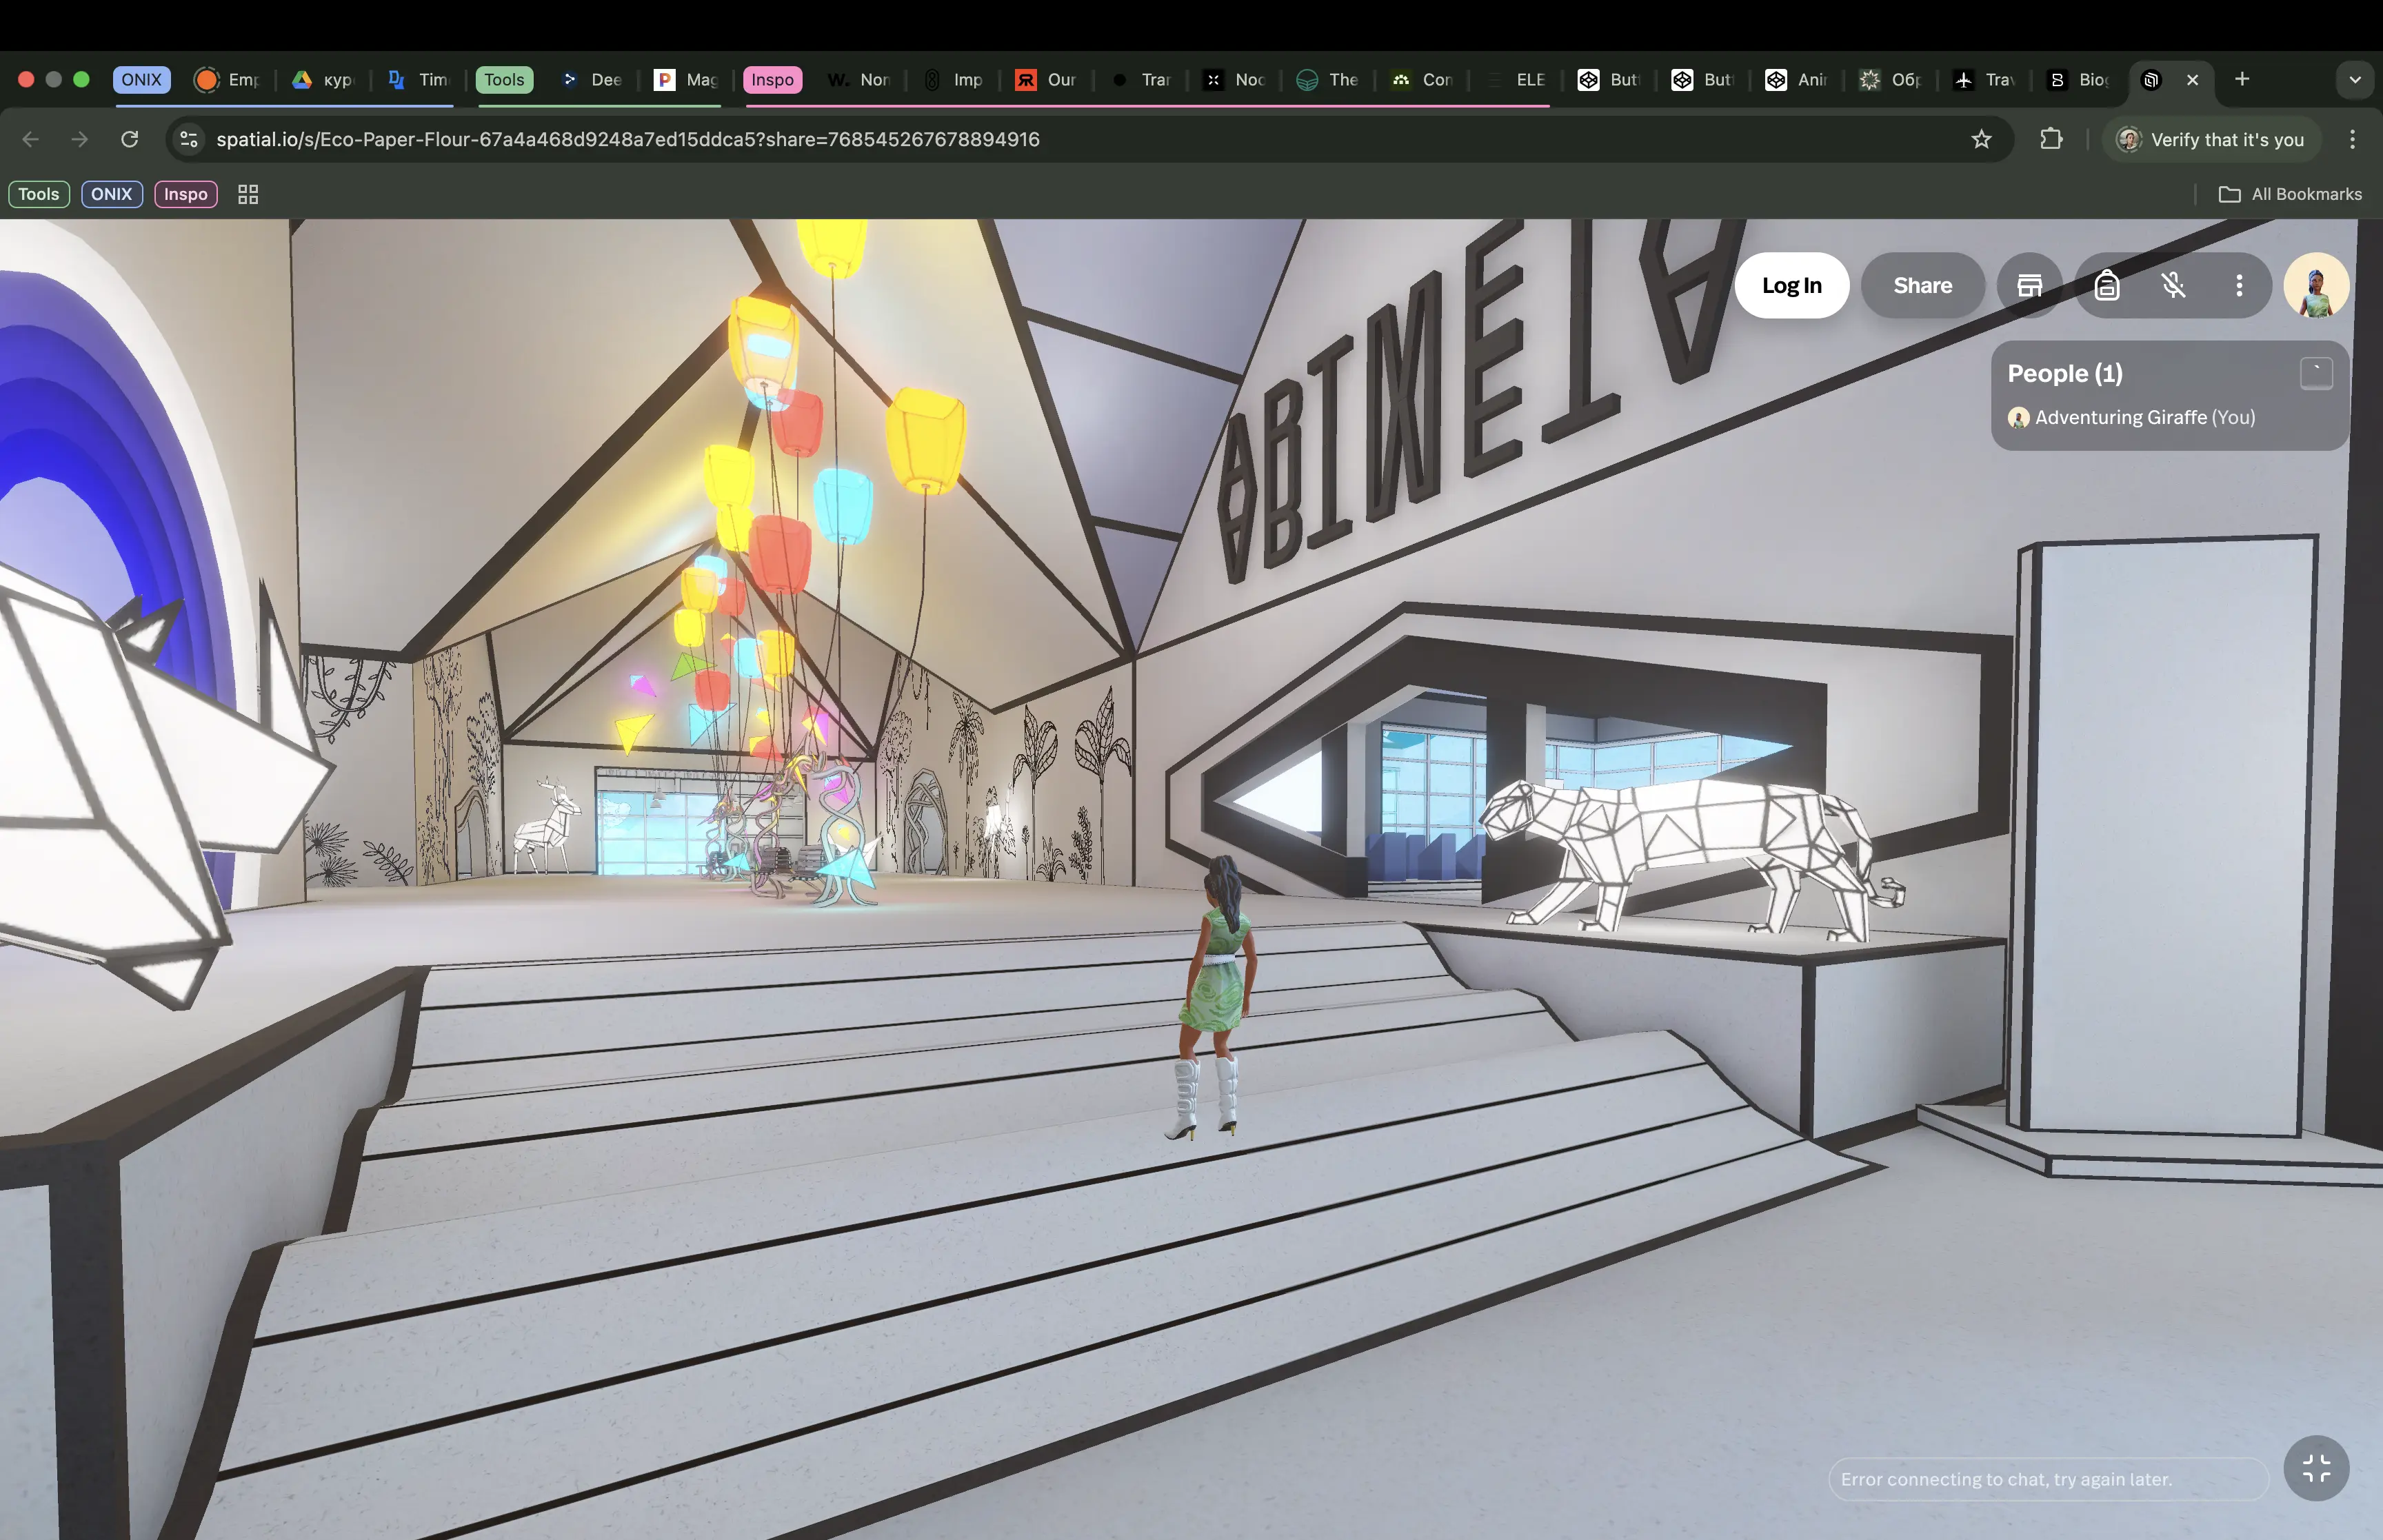This screenshot has height=1540, width=2383.
Task: Open the Tools bookmark folder
Action: point(39,194)
